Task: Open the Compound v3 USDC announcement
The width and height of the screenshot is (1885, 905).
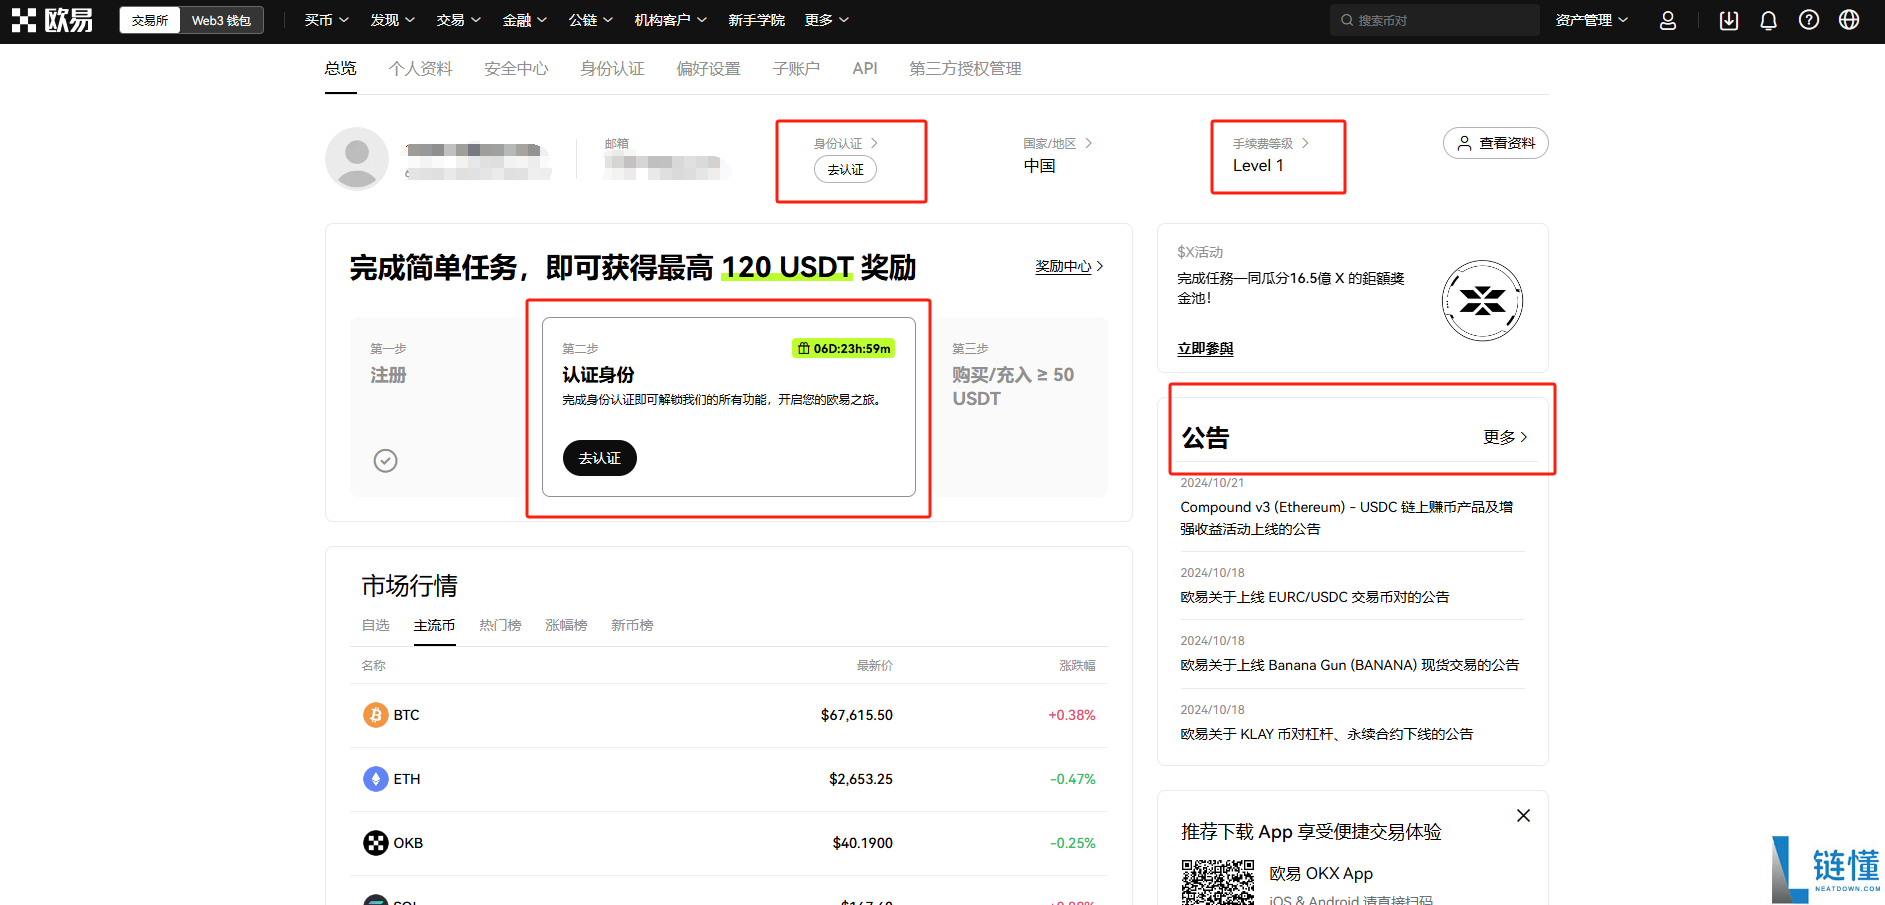Action: click(x=1346, y=518)
